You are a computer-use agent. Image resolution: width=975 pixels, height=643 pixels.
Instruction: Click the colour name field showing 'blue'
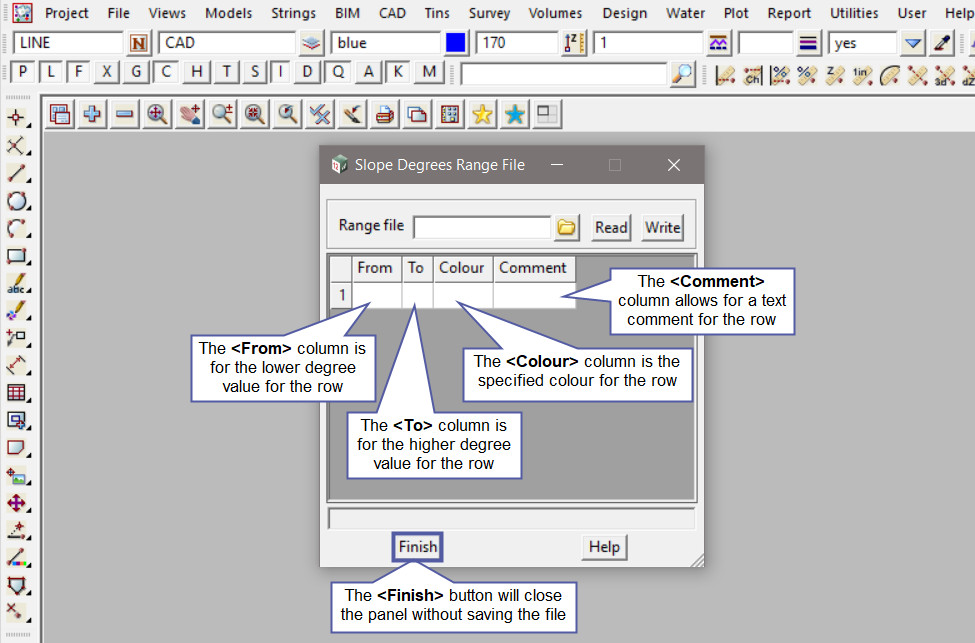(x=386, y=43)
